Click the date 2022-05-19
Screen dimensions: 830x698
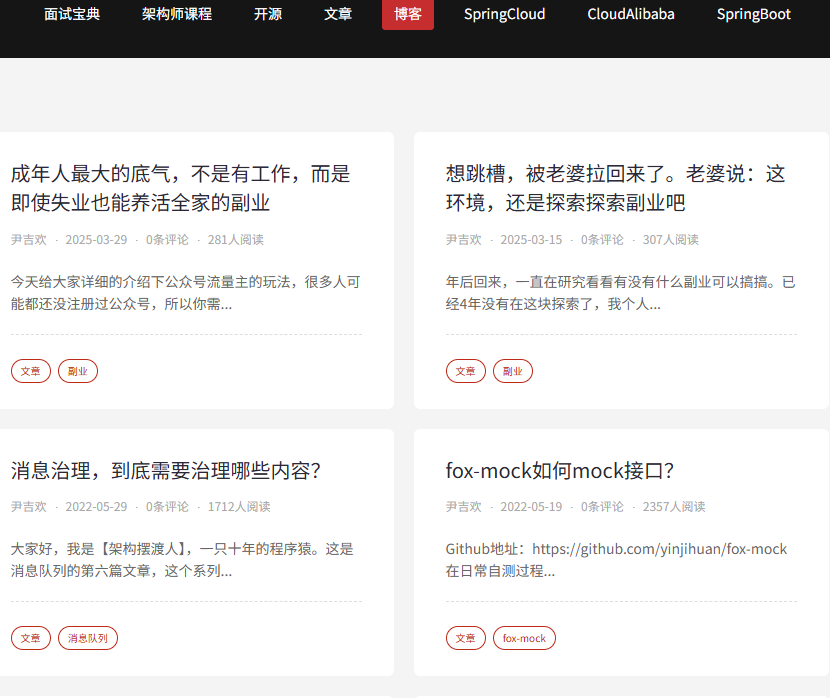click(x=531, y=506)
